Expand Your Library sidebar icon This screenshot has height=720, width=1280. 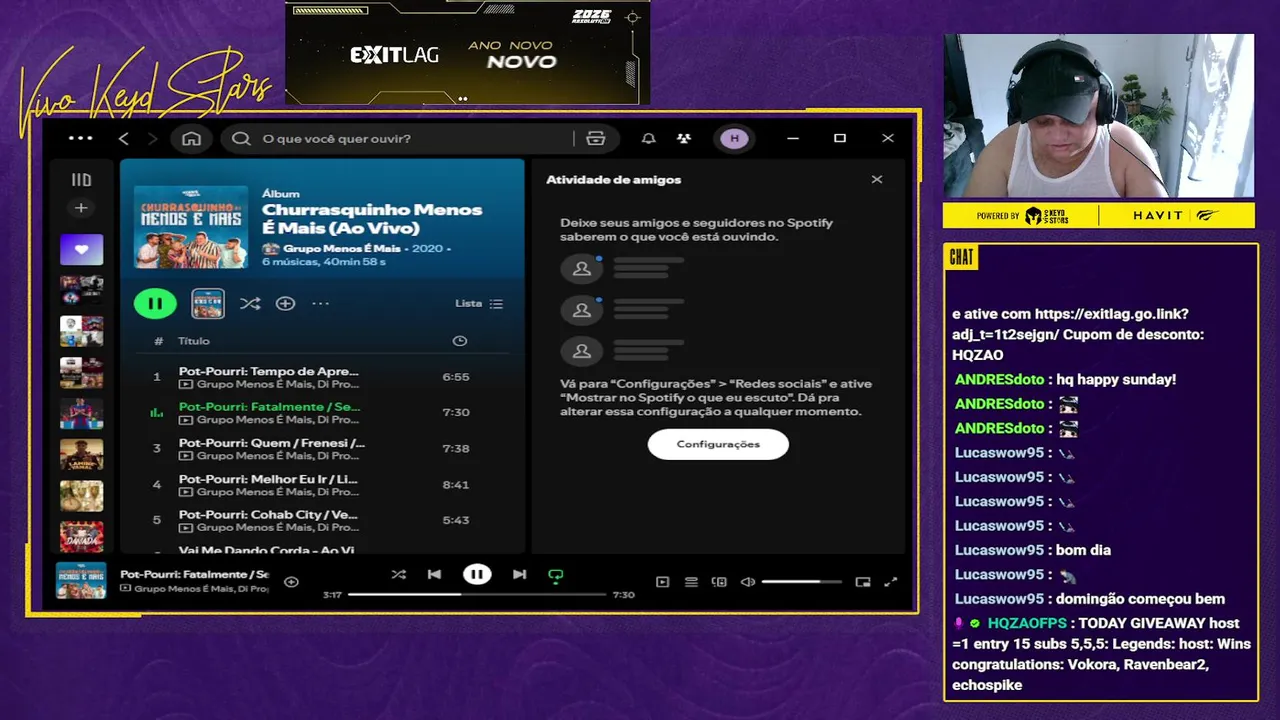[x=81, y=180]
